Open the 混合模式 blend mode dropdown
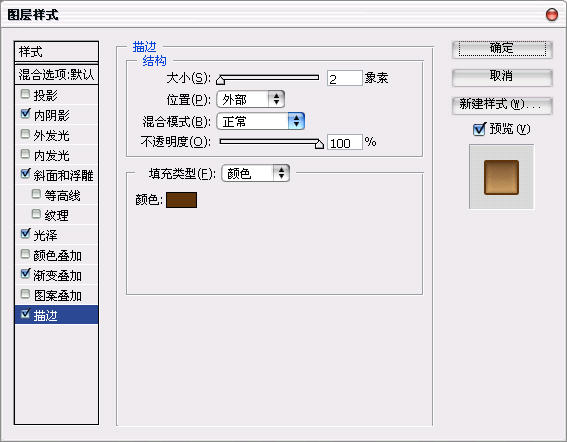 click(260, 121)
